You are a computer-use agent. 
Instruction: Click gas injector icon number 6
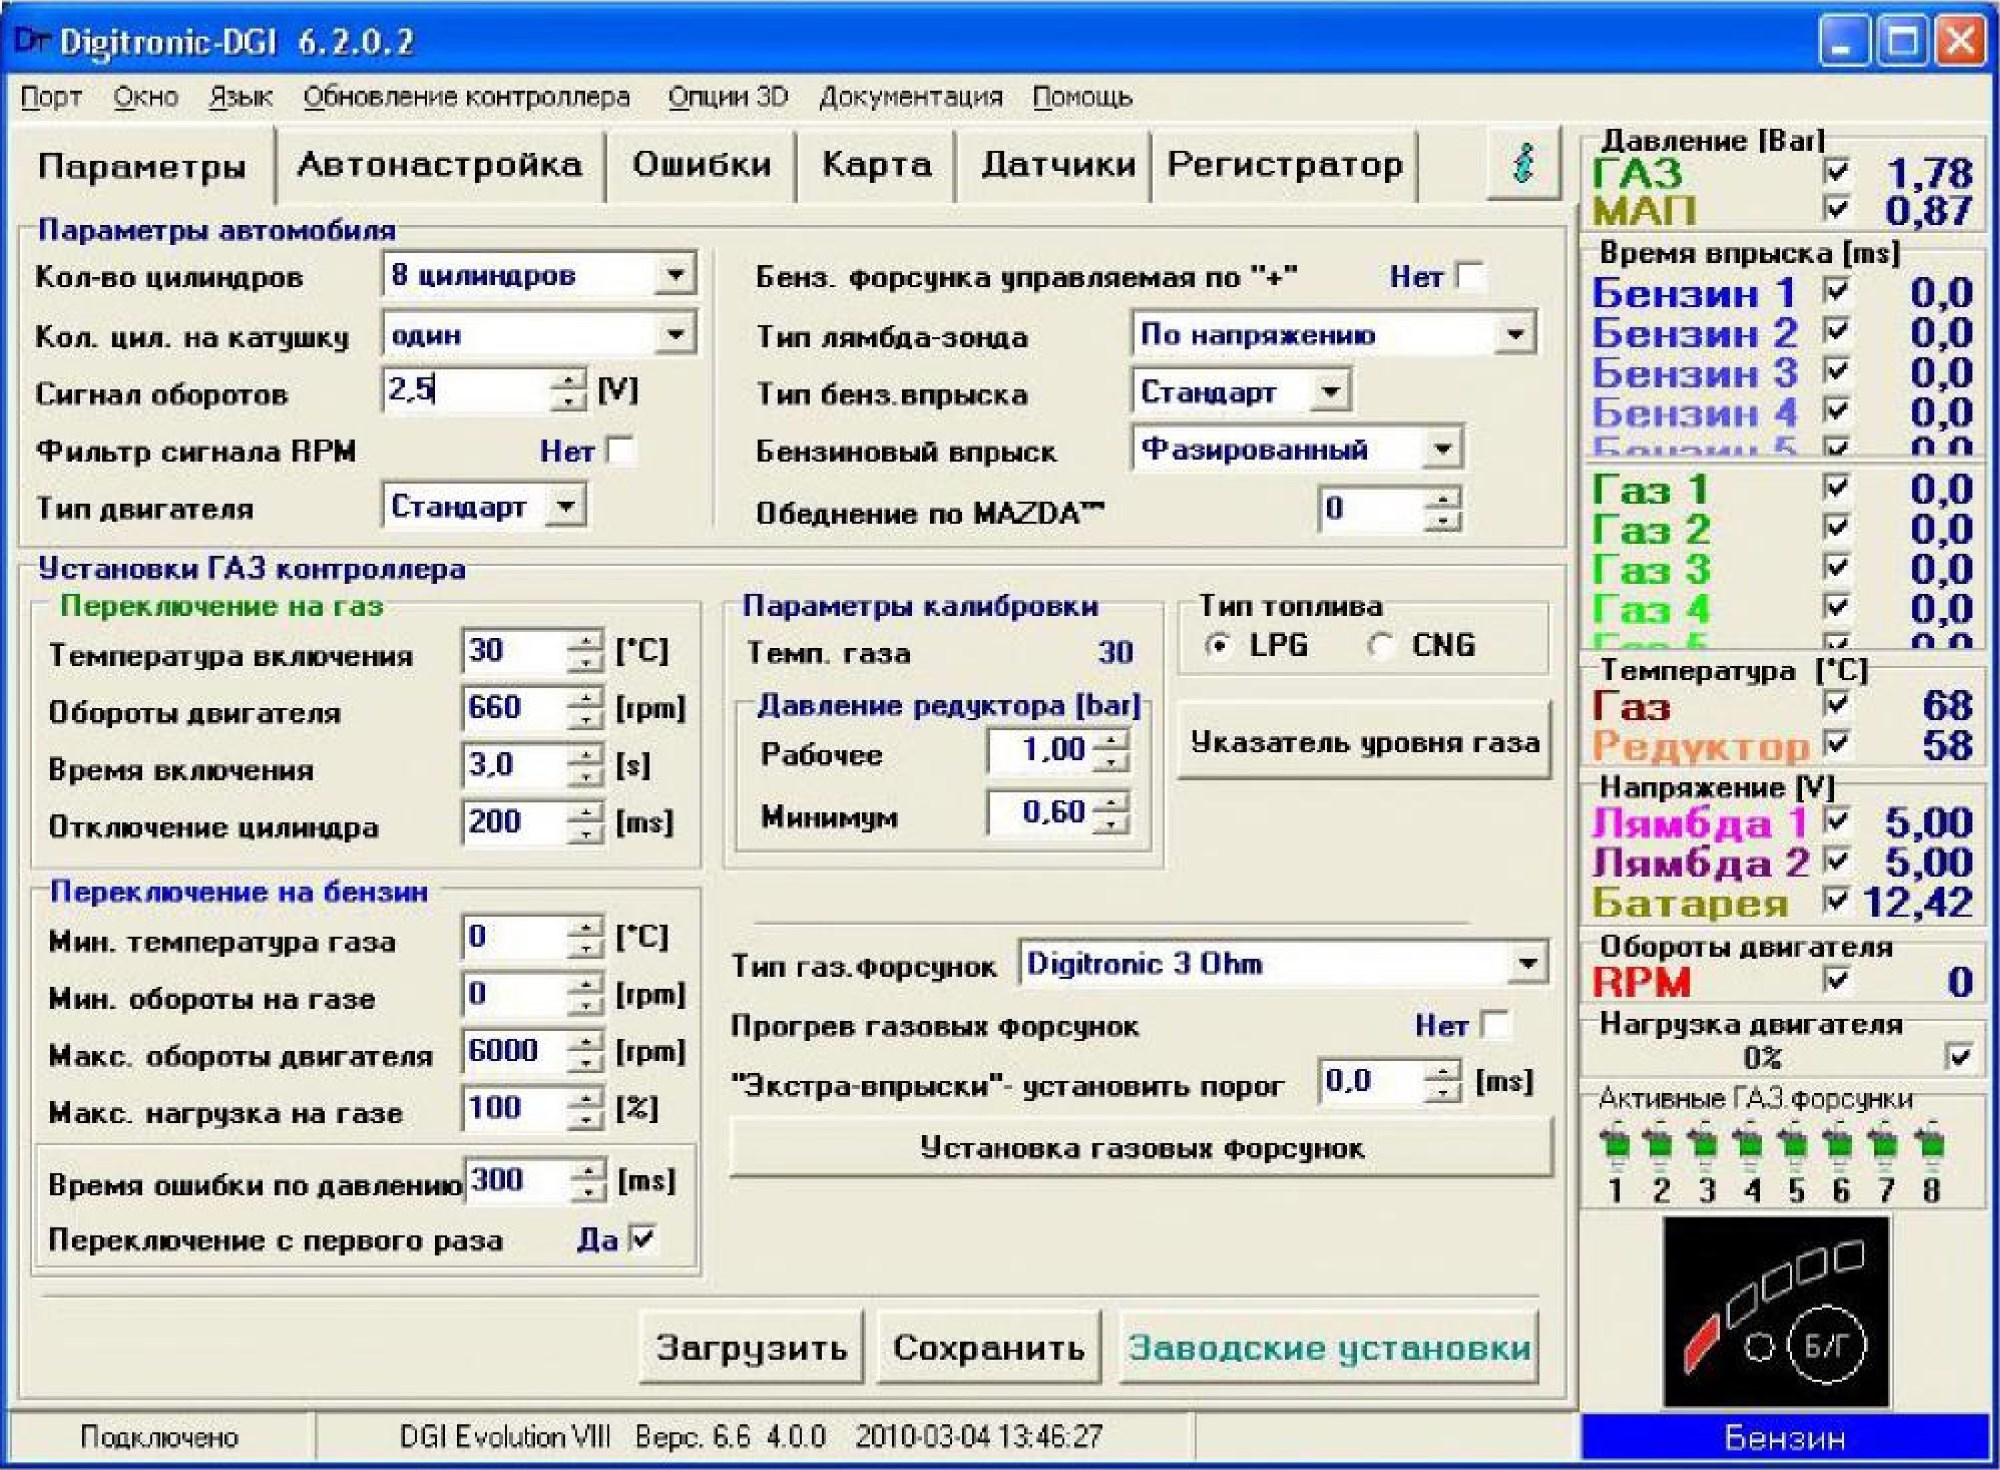coord(1840,1146)
